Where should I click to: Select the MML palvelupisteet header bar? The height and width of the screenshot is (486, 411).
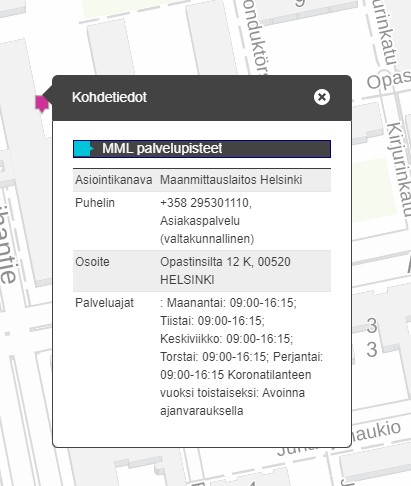[202, 149]
